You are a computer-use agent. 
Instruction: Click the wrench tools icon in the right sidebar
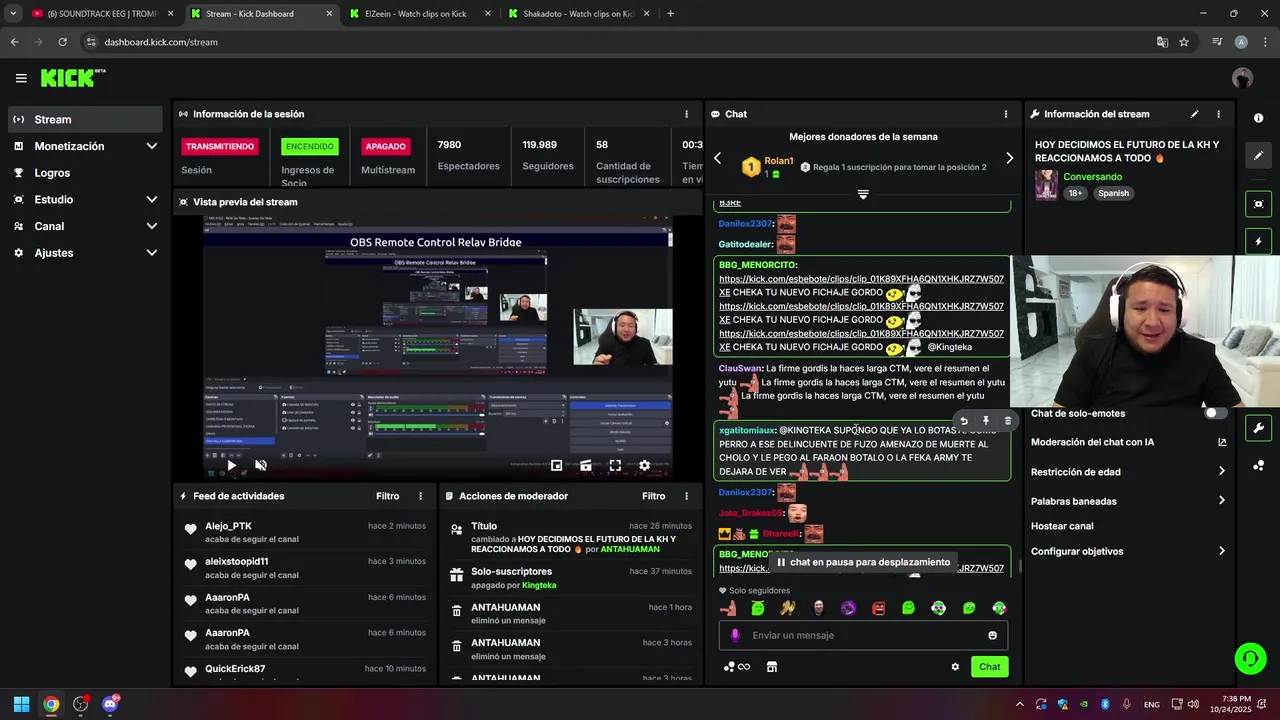(1258, 429)
